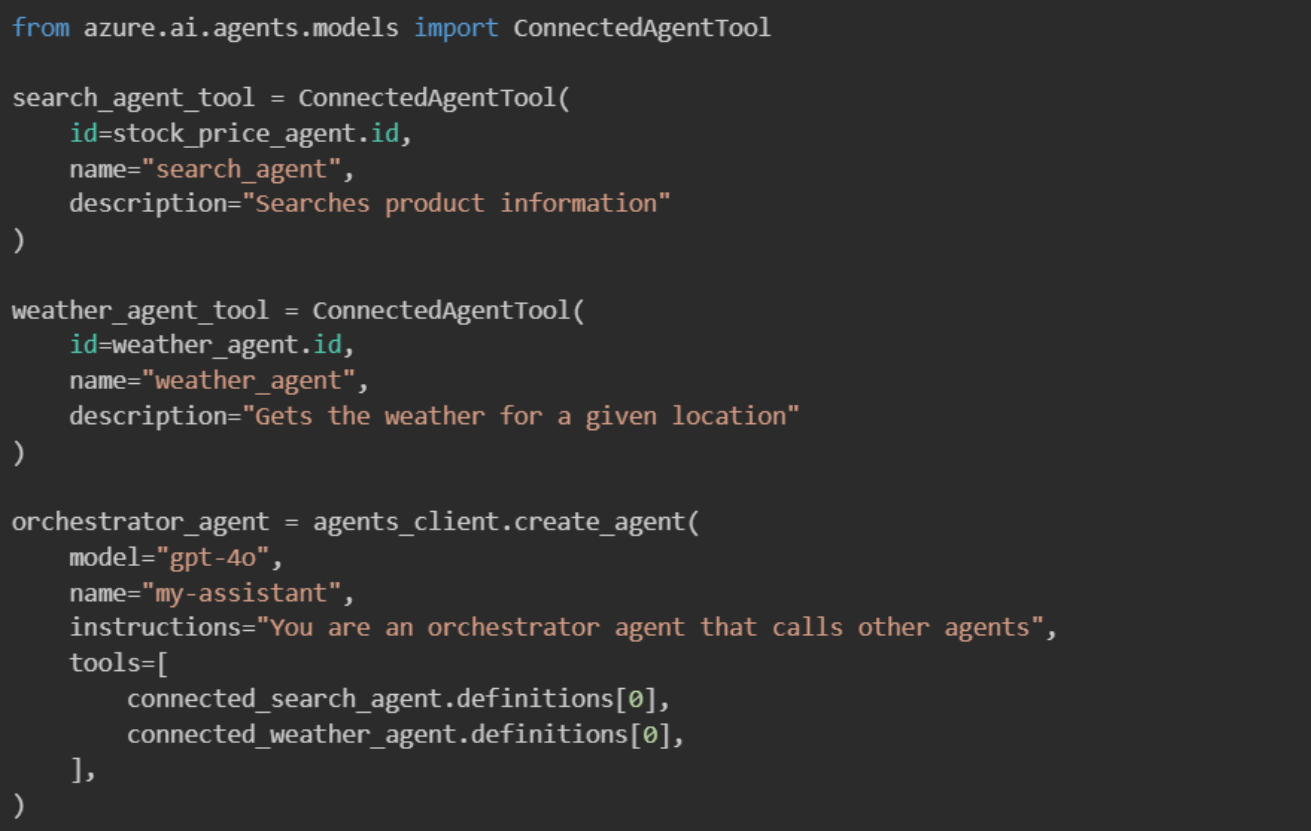
Task: Click ConnectedAgentTool in the import statement
Action: pos(642,27)
